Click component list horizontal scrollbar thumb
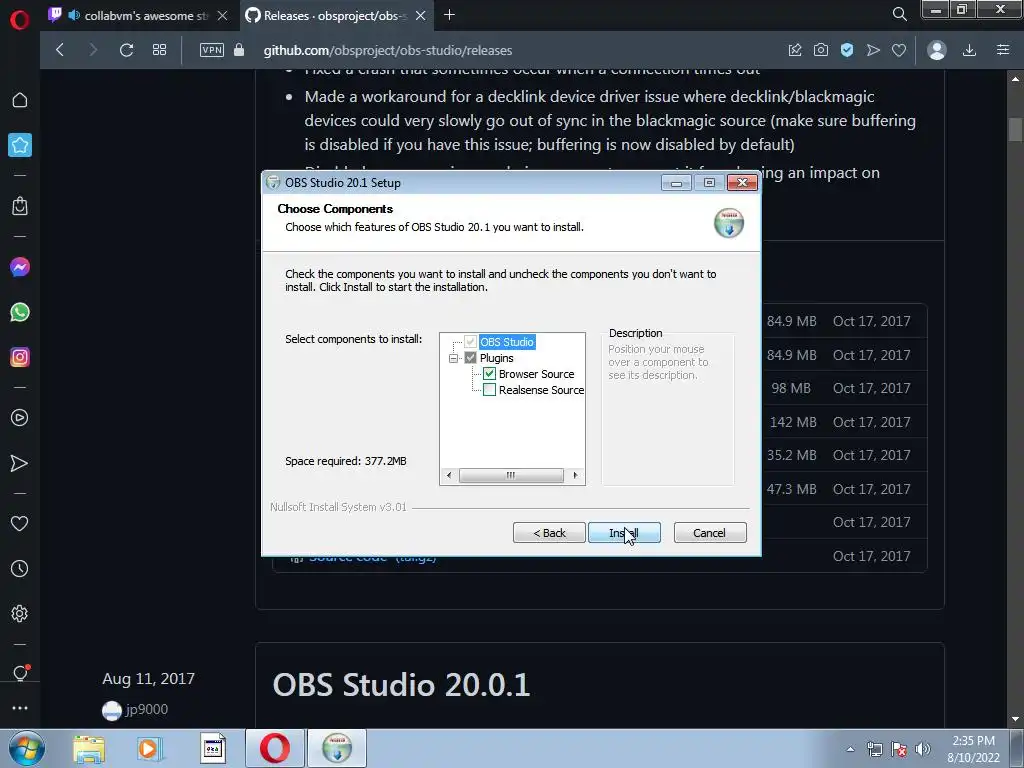The width and height of the screenshot is (1024, 768). coord(511,475)
